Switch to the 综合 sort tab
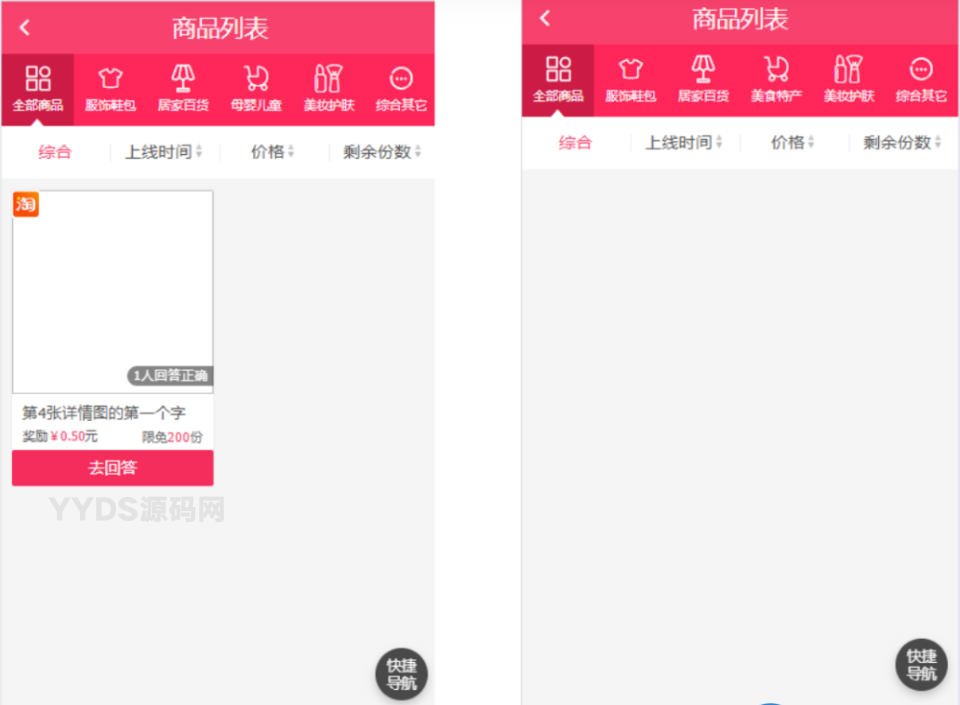This screenshot has width=960, height=705. (55, 150)
